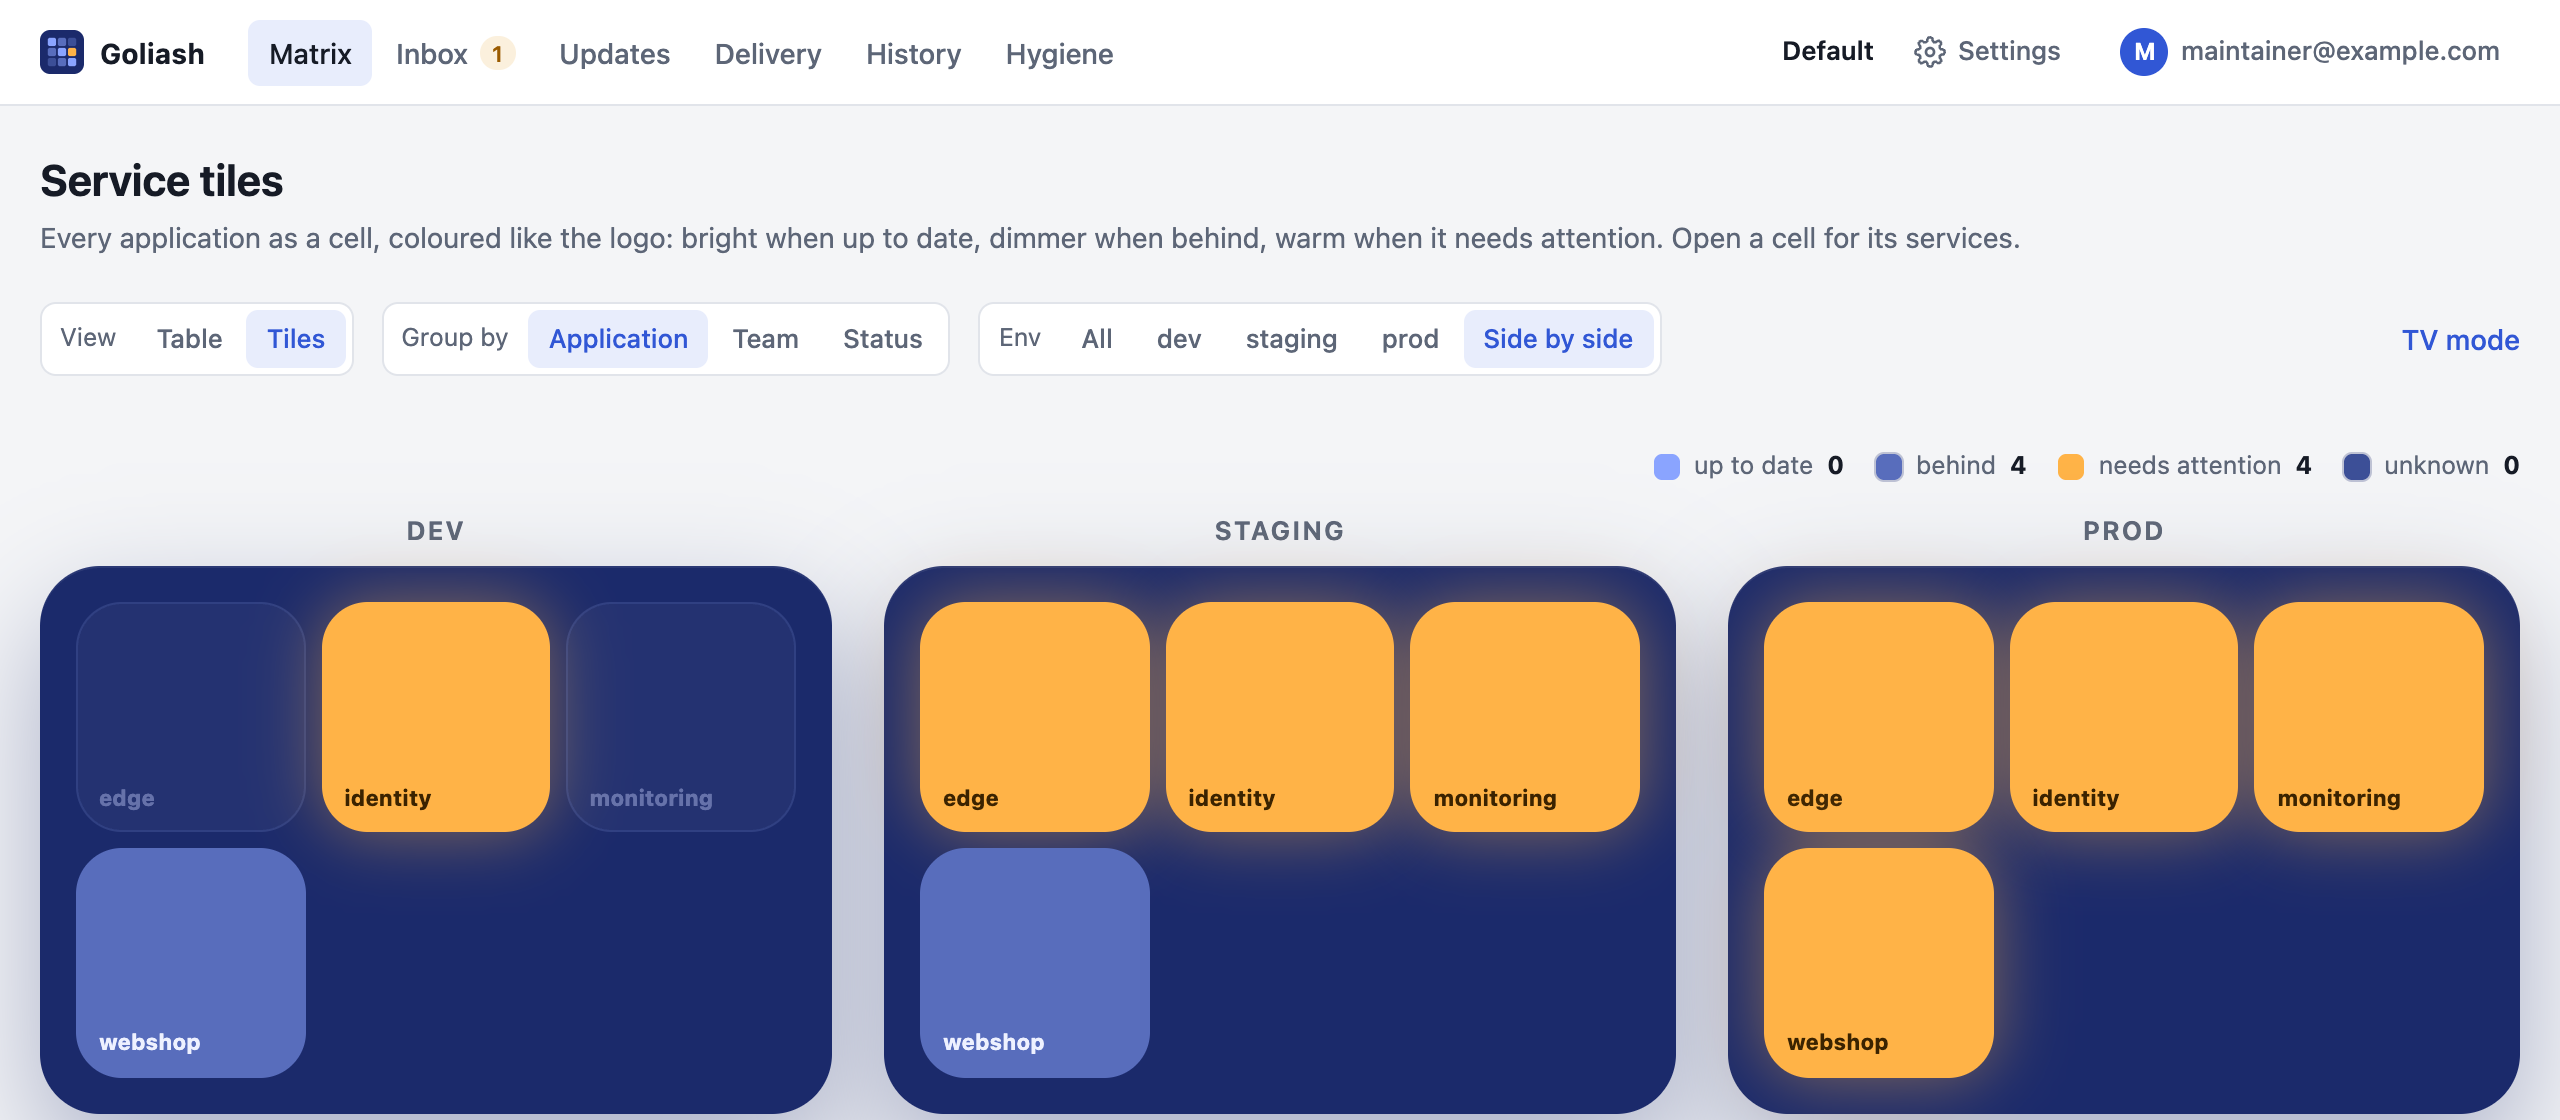Image resolution: width=2560 pixels, height=1120 pixels.
Task: Group tiles by Status
Action: pyautogui.click(x=882, y=339)
